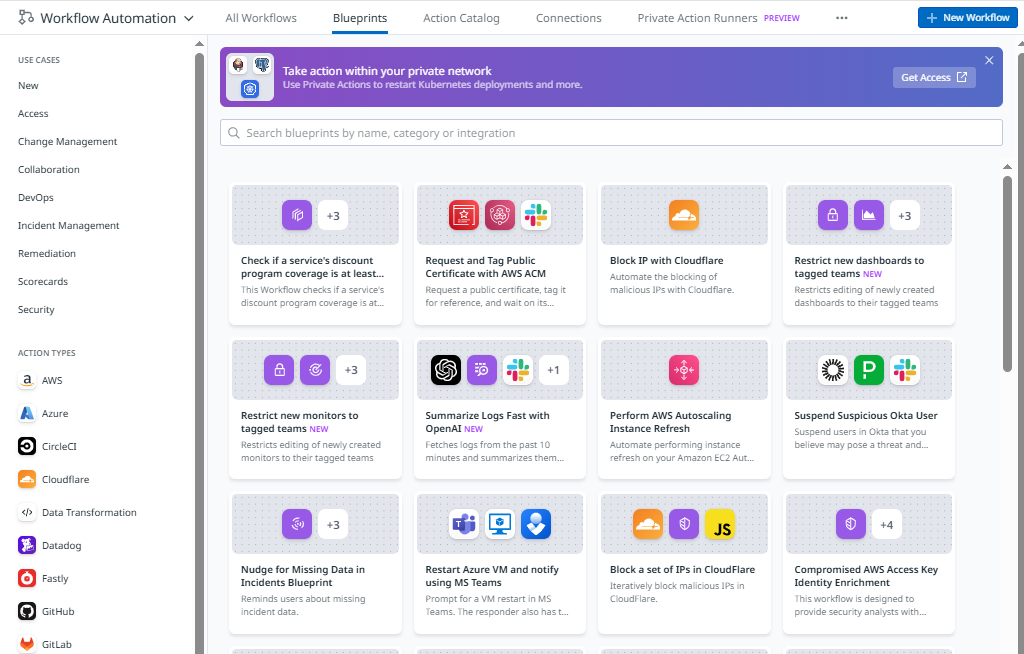Screen dimensions: 1024x654
Task: Select the Blueprints tab
Action: pos(360,18)
